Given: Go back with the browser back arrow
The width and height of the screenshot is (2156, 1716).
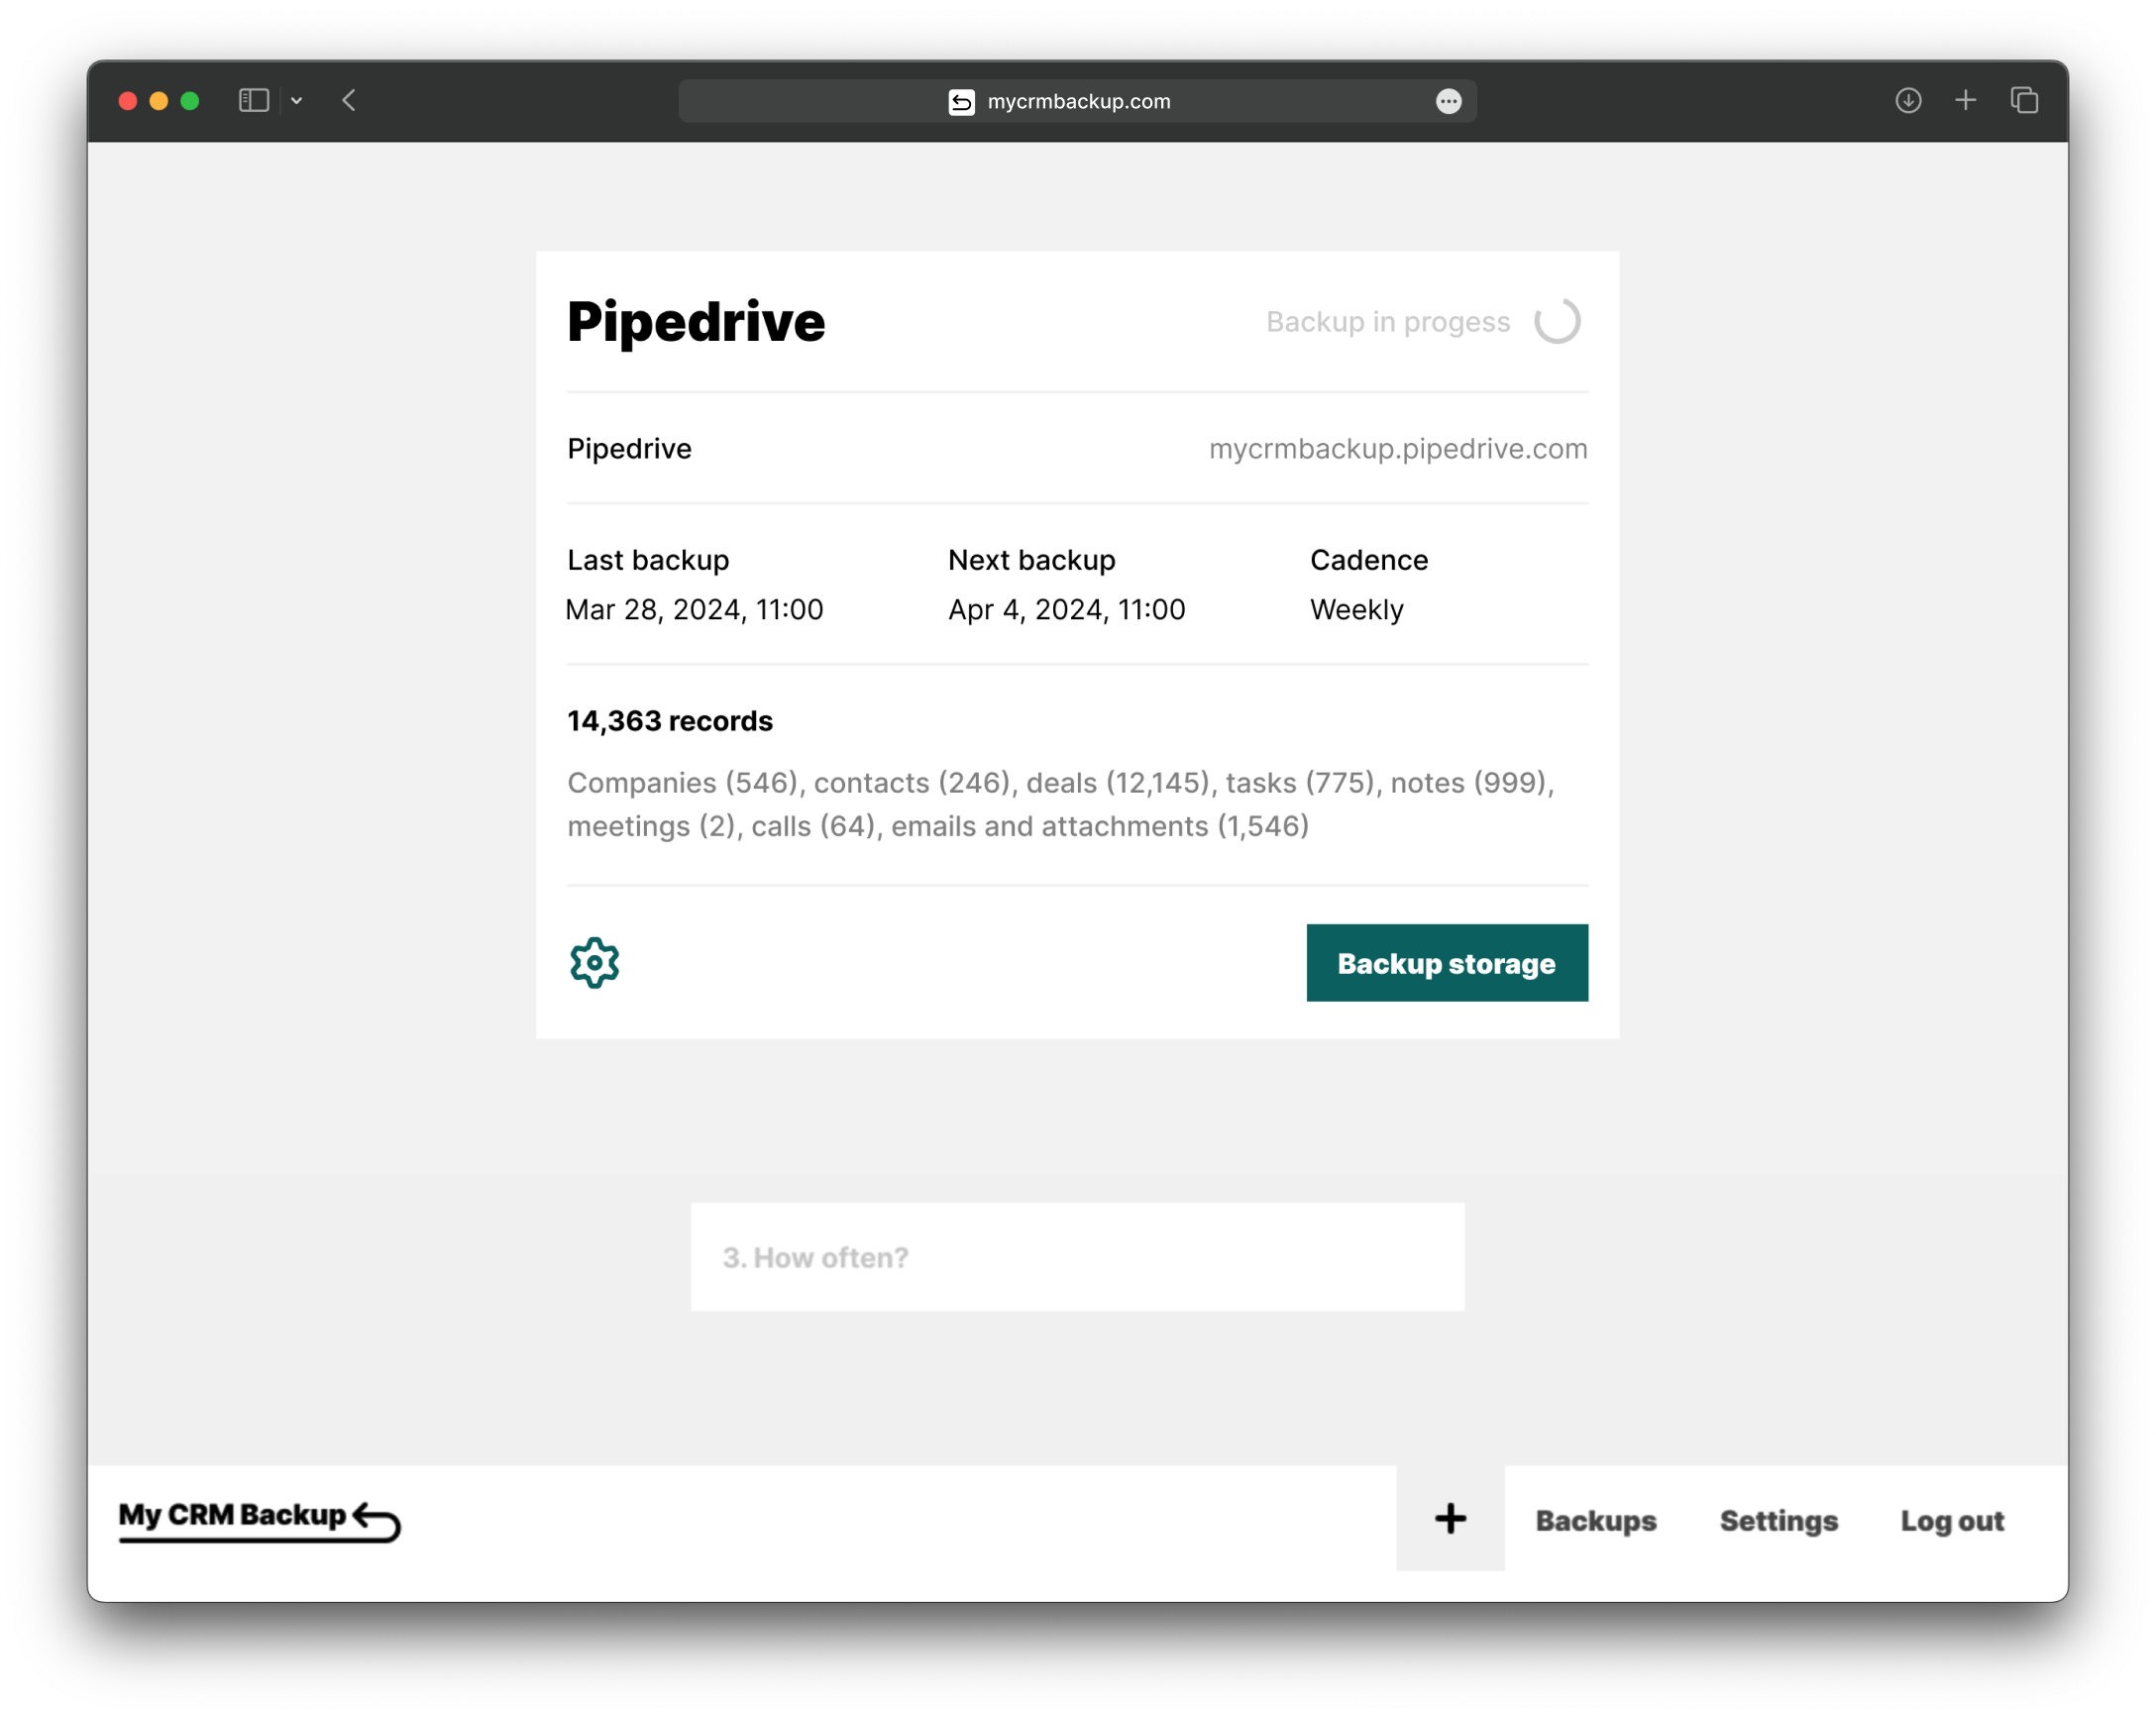Looking at the screenshot, I should [349, 100].
